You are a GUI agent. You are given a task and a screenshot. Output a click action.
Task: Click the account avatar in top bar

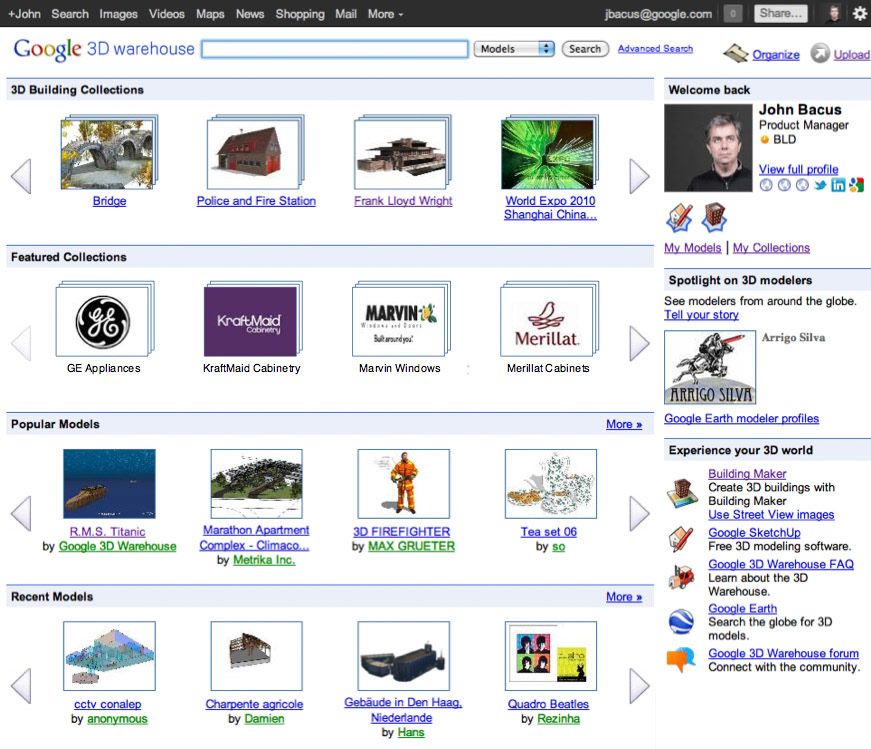coord(833,13)
